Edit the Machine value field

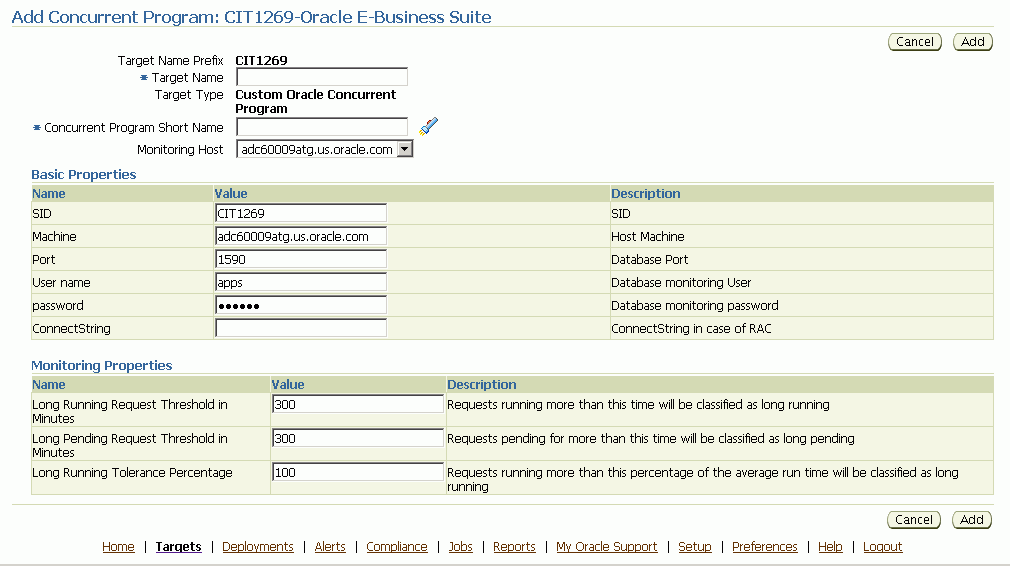click(x=301, y=236)
